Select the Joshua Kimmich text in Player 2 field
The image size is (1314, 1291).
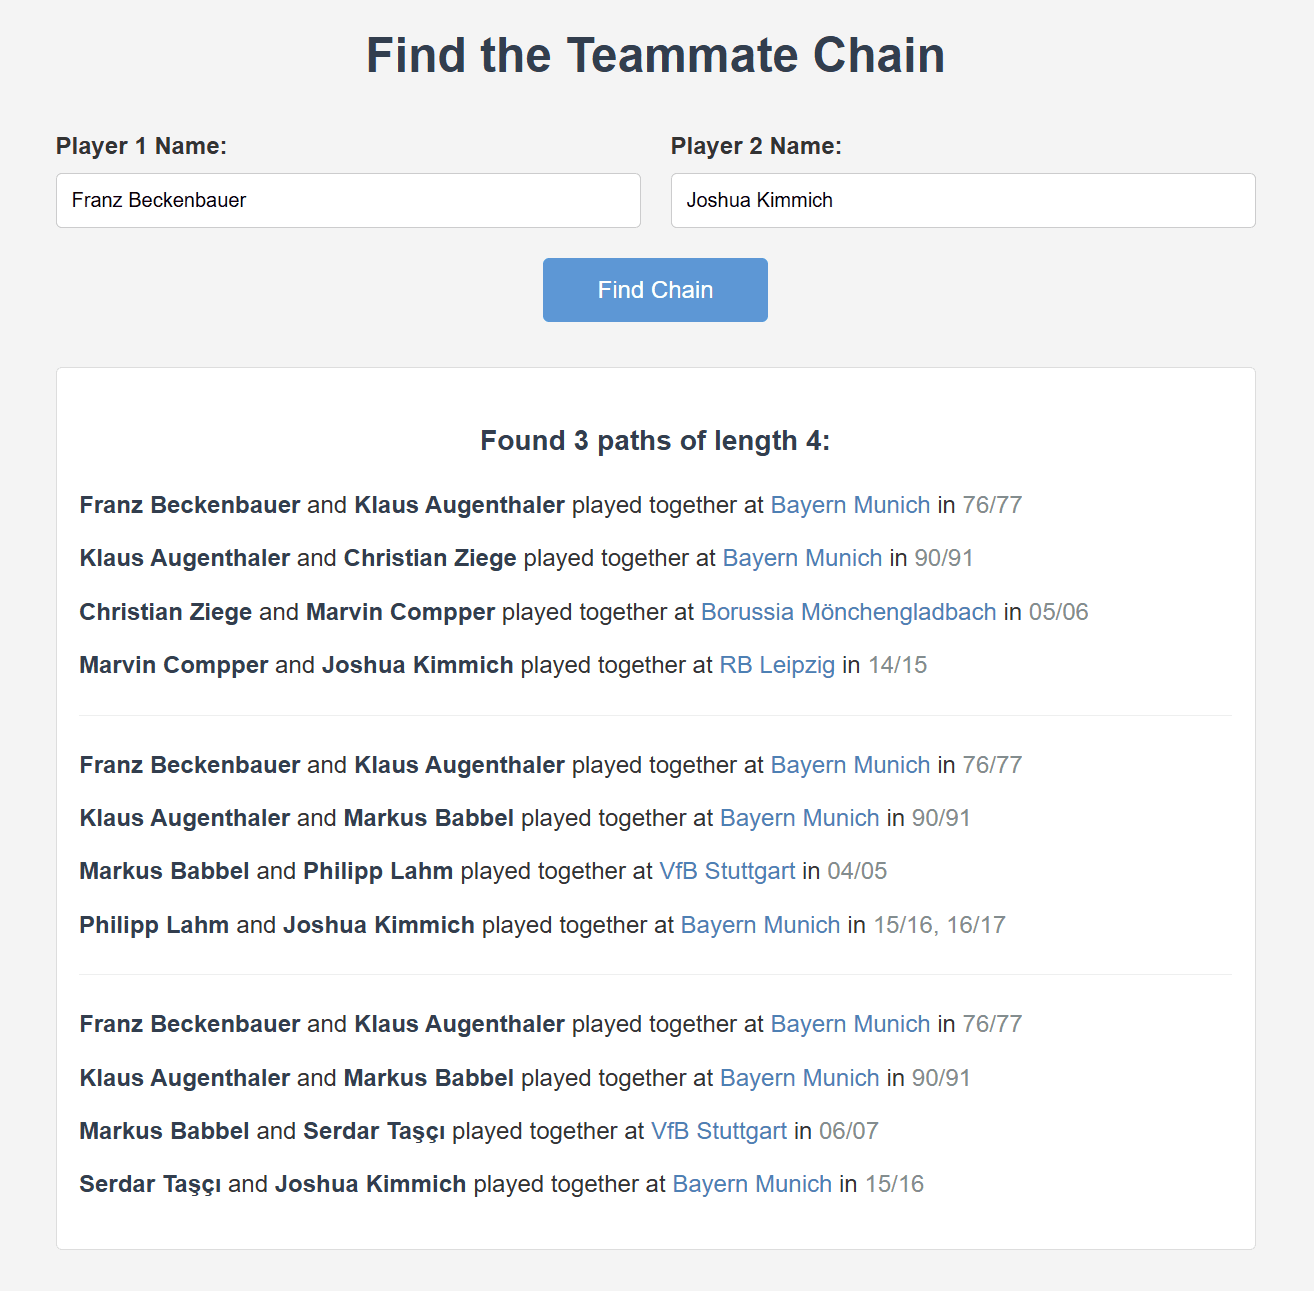tap(759, 200)
